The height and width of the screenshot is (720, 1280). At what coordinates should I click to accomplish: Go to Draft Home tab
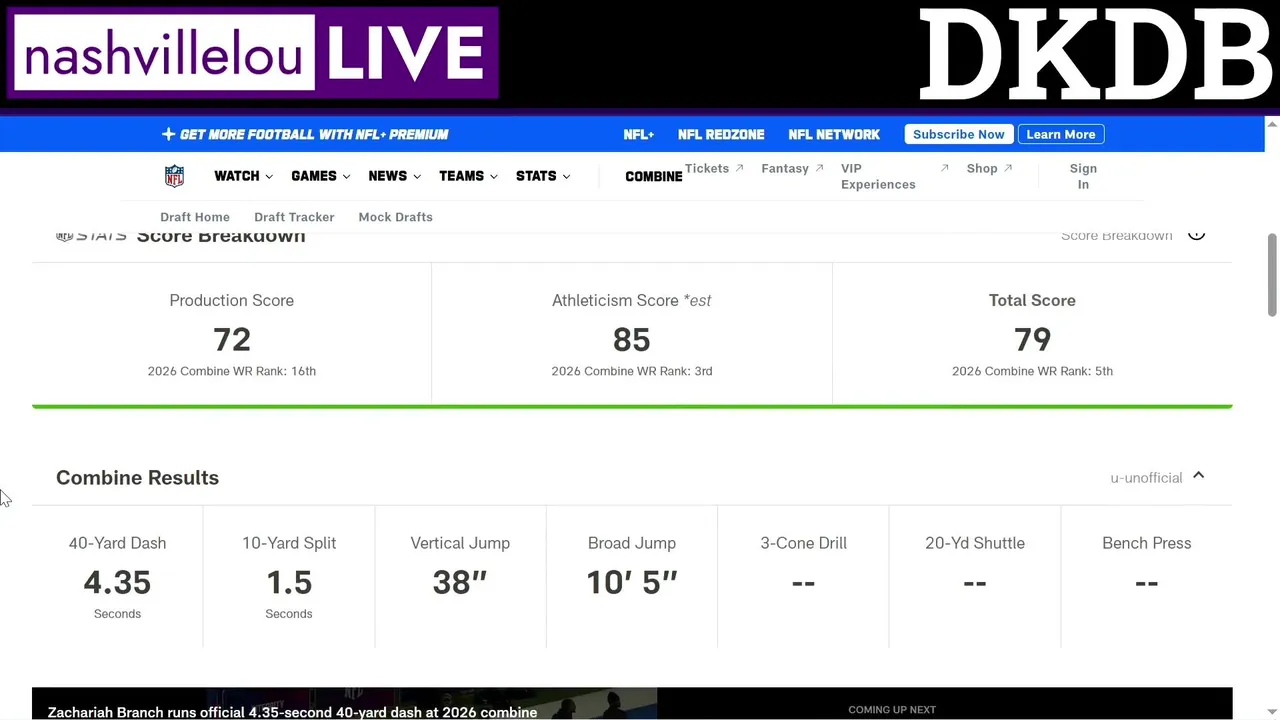[x=195, y=217]
